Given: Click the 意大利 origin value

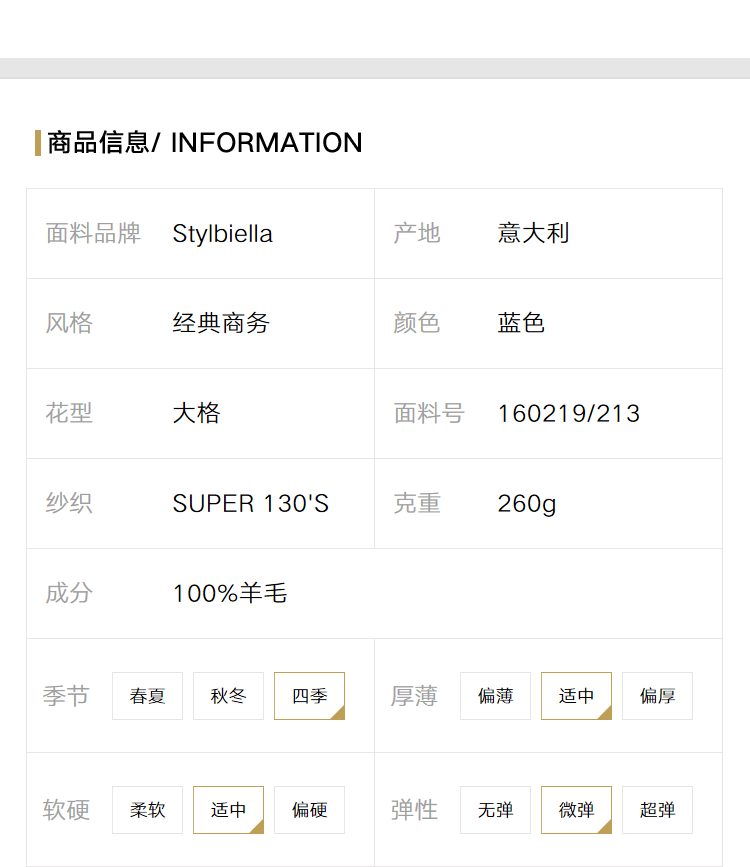Looking at the screenshot, I should point(533,233).
